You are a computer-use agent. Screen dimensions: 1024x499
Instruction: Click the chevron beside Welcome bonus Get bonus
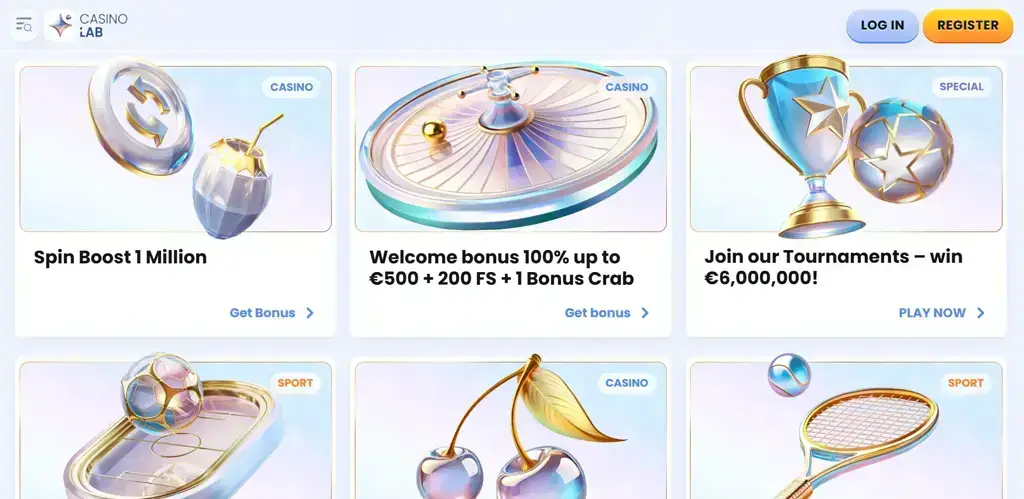pos(645,313)
